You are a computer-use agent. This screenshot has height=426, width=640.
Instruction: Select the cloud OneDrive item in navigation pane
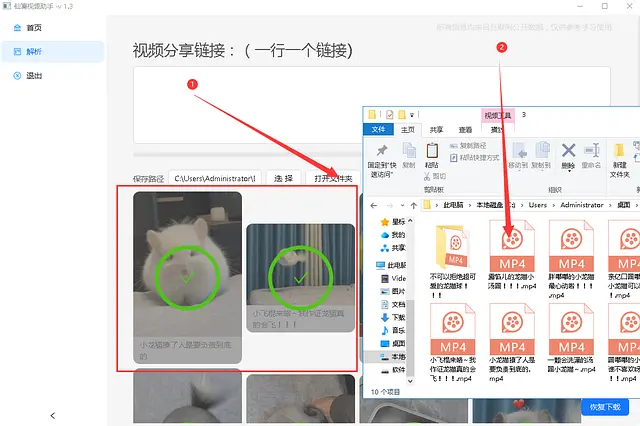[x=393, y=235]
